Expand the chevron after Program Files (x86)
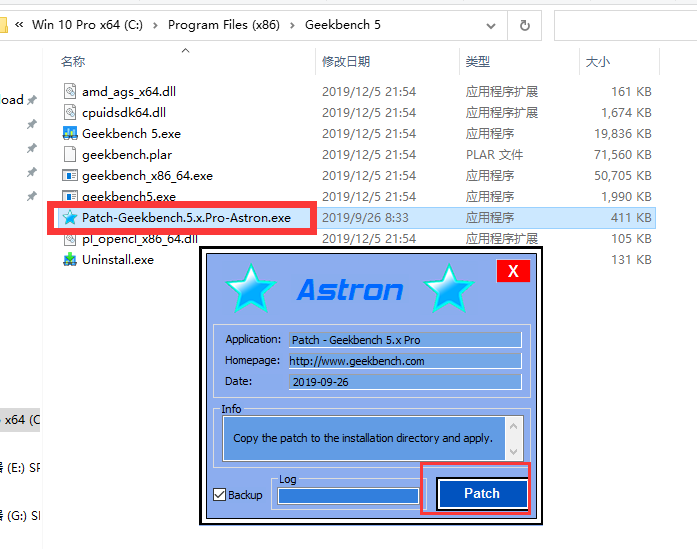This screenshot has width=697, height=549. (x=292, y=25)
